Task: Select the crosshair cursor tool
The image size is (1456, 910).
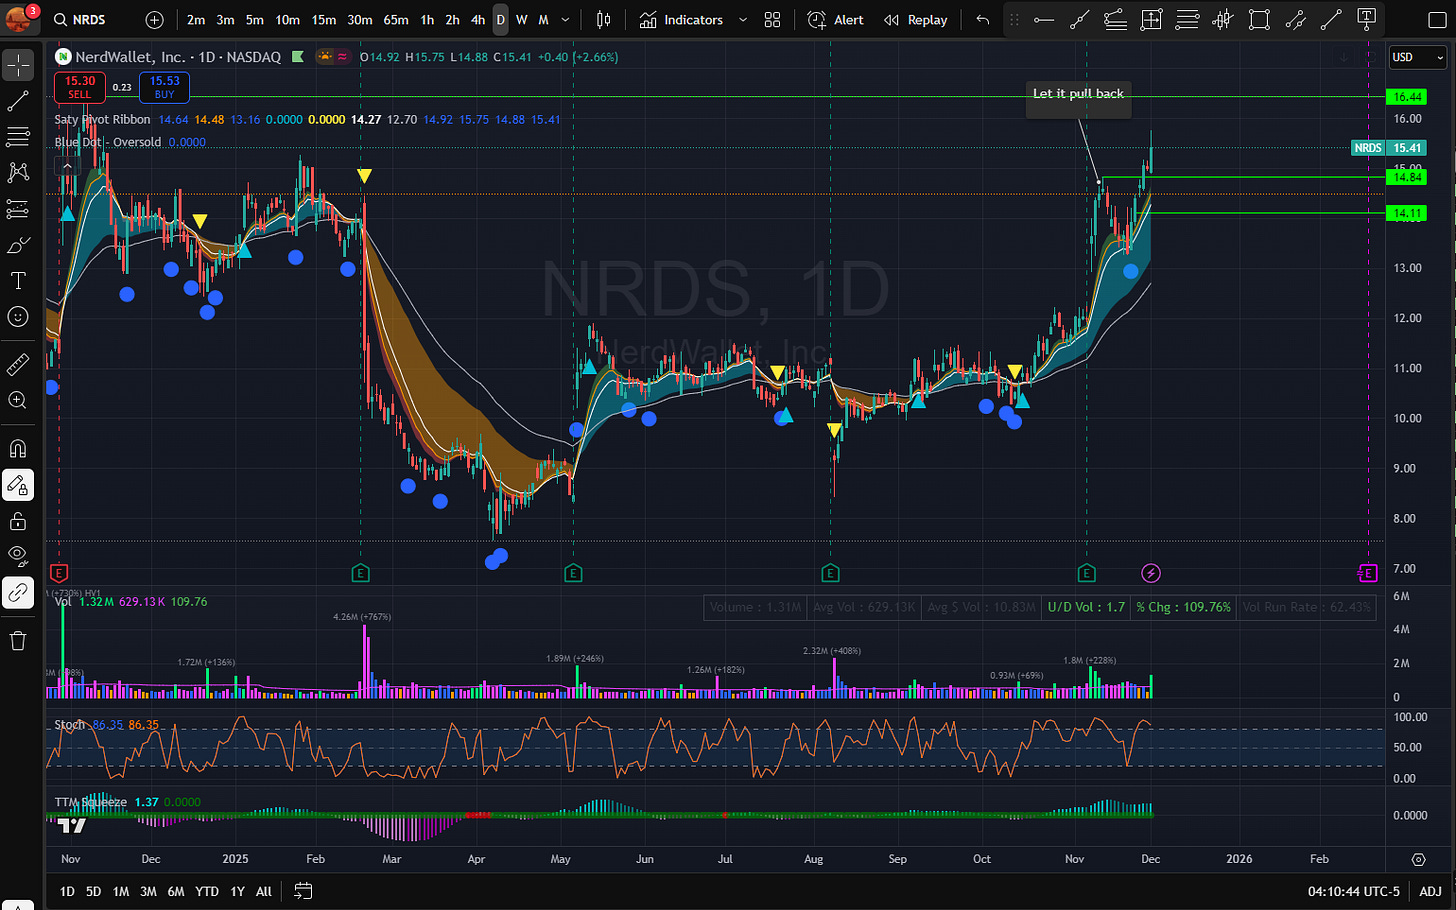Action: point(18,65)
